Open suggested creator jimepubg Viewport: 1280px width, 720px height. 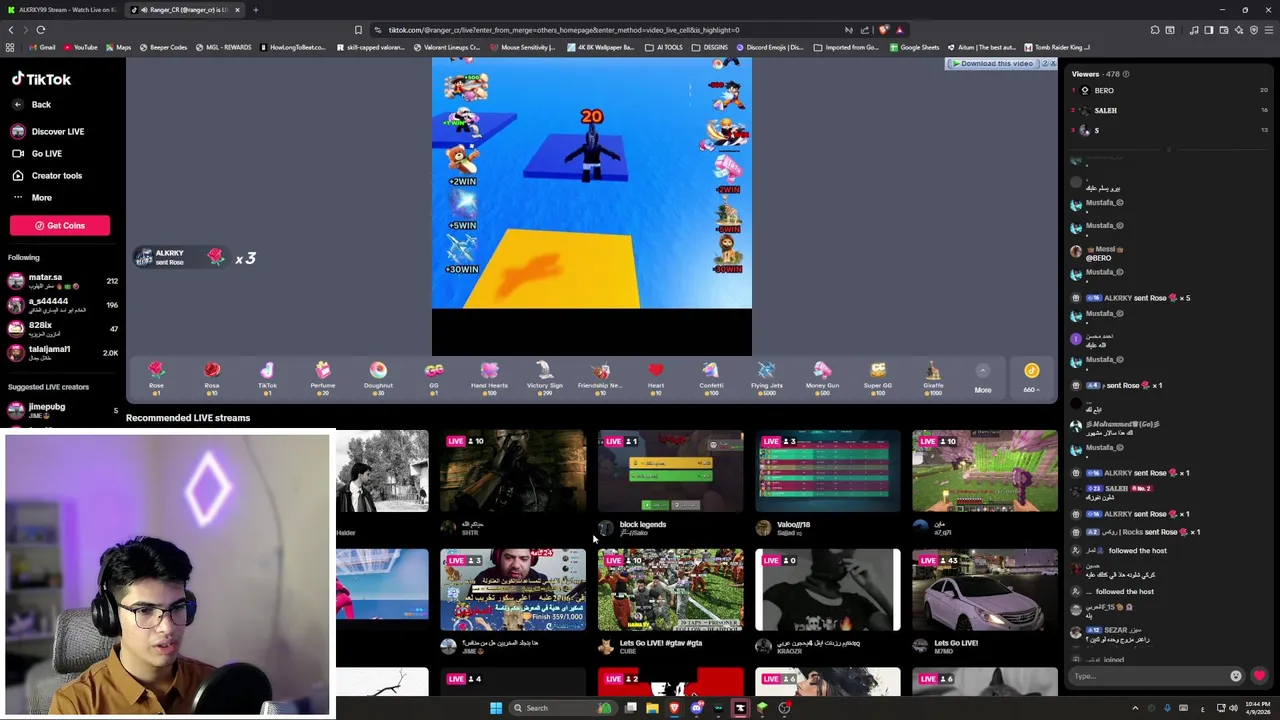pyautogui.click(x=63, y=410)
